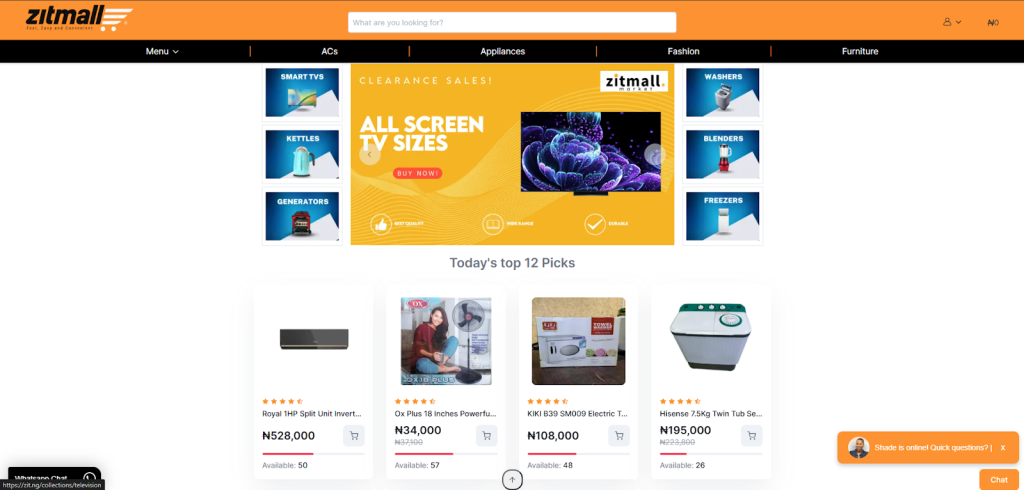1024x490 pixels.
Task: Open the Zitmall logo home link
Action: coord(79,19)
